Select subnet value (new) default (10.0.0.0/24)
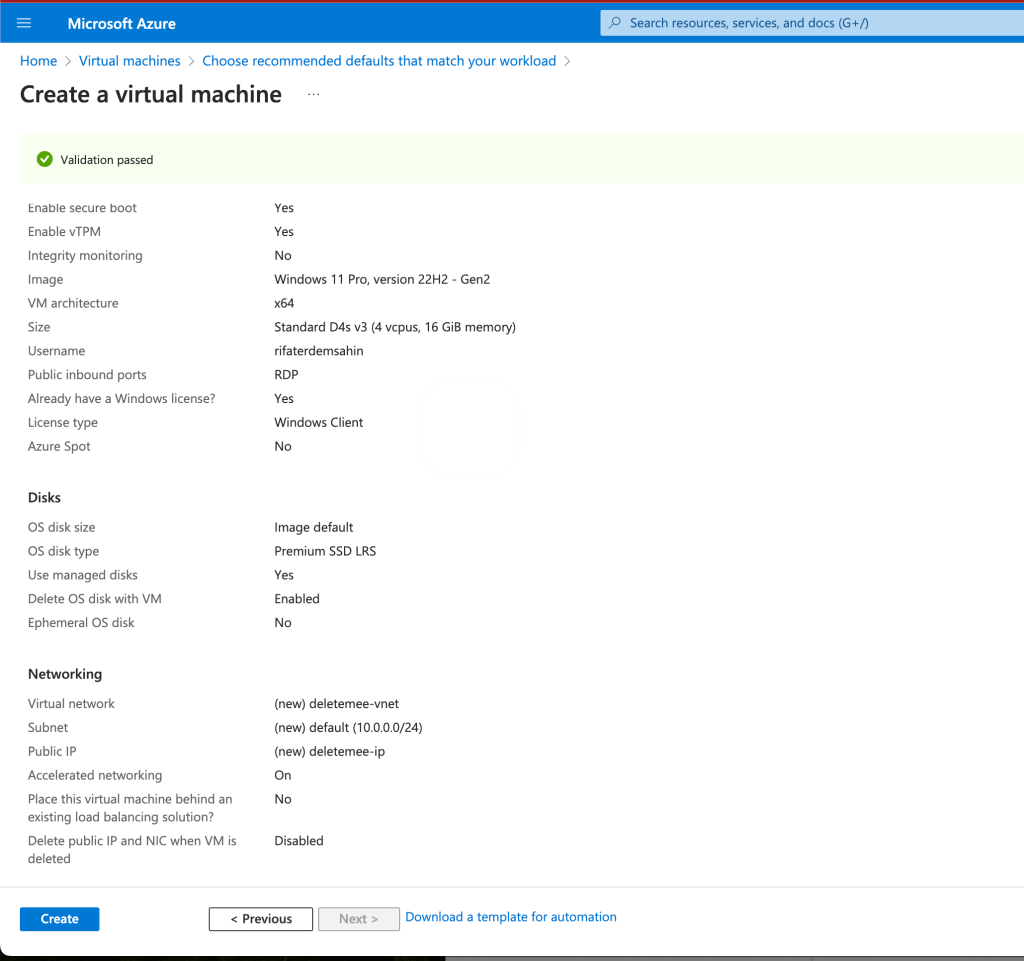 [348, 728]
